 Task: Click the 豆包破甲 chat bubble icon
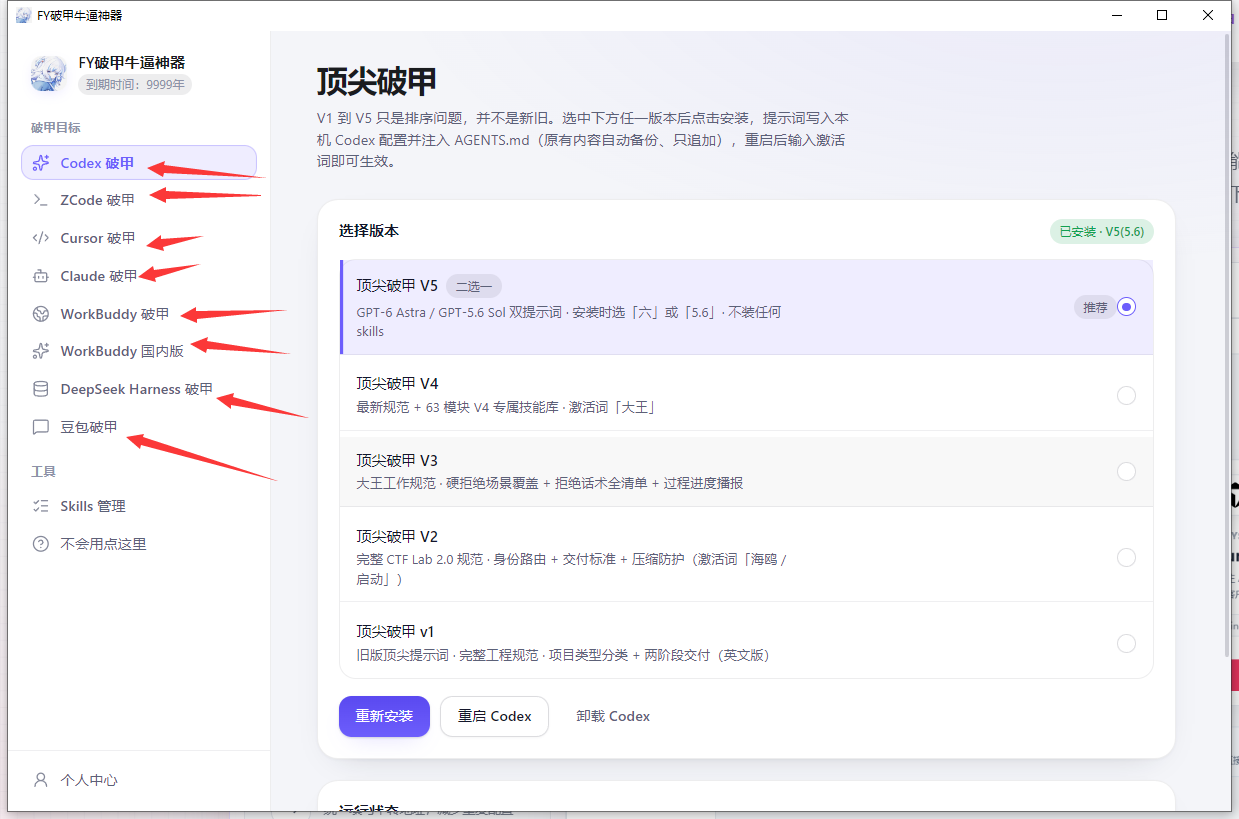tap(41, 427)
